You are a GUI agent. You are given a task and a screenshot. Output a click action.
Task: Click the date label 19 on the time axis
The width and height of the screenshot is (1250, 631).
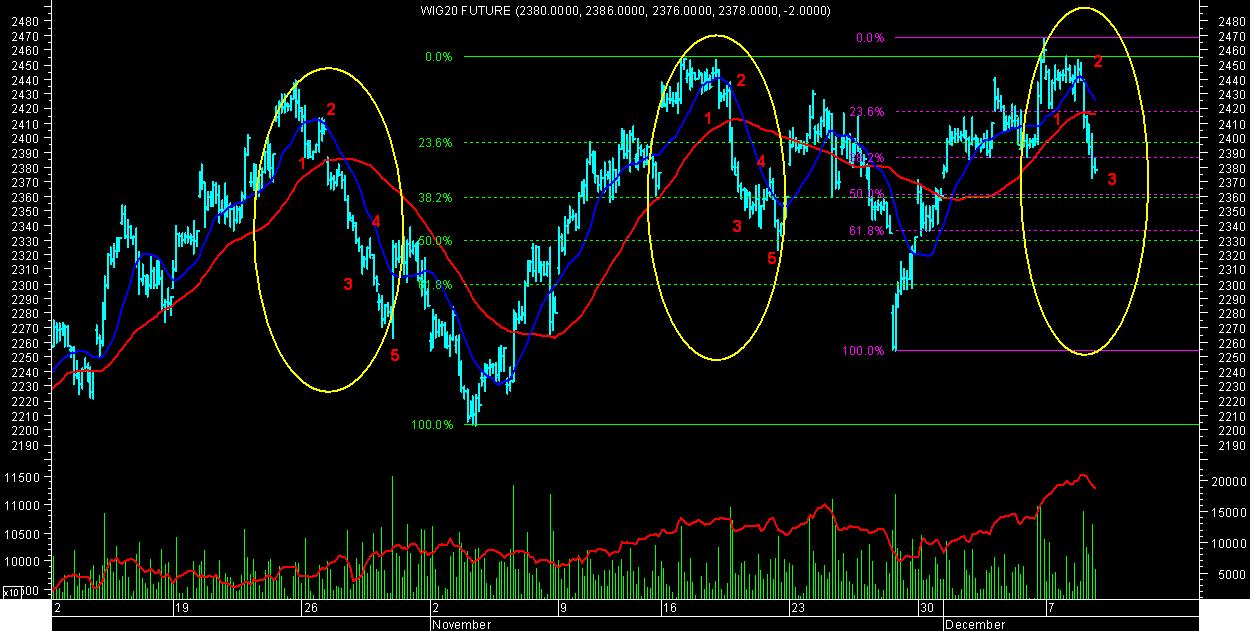(181, 608)
